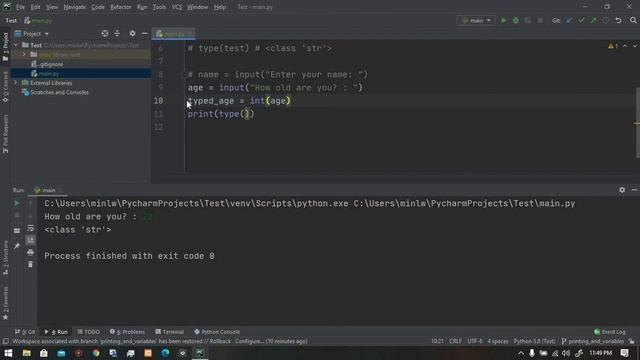Click the lock read-only toggle in status bar
The width and height of the screenshot is (640, 360).
tap(631, 341)
